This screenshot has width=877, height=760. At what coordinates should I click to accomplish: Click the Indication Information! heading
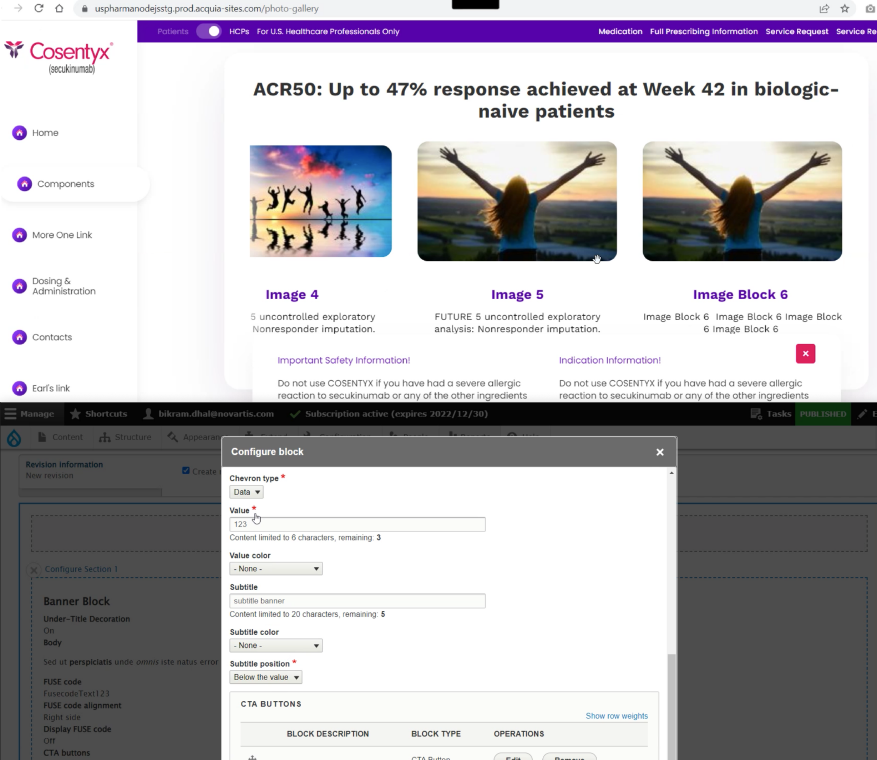610,361
